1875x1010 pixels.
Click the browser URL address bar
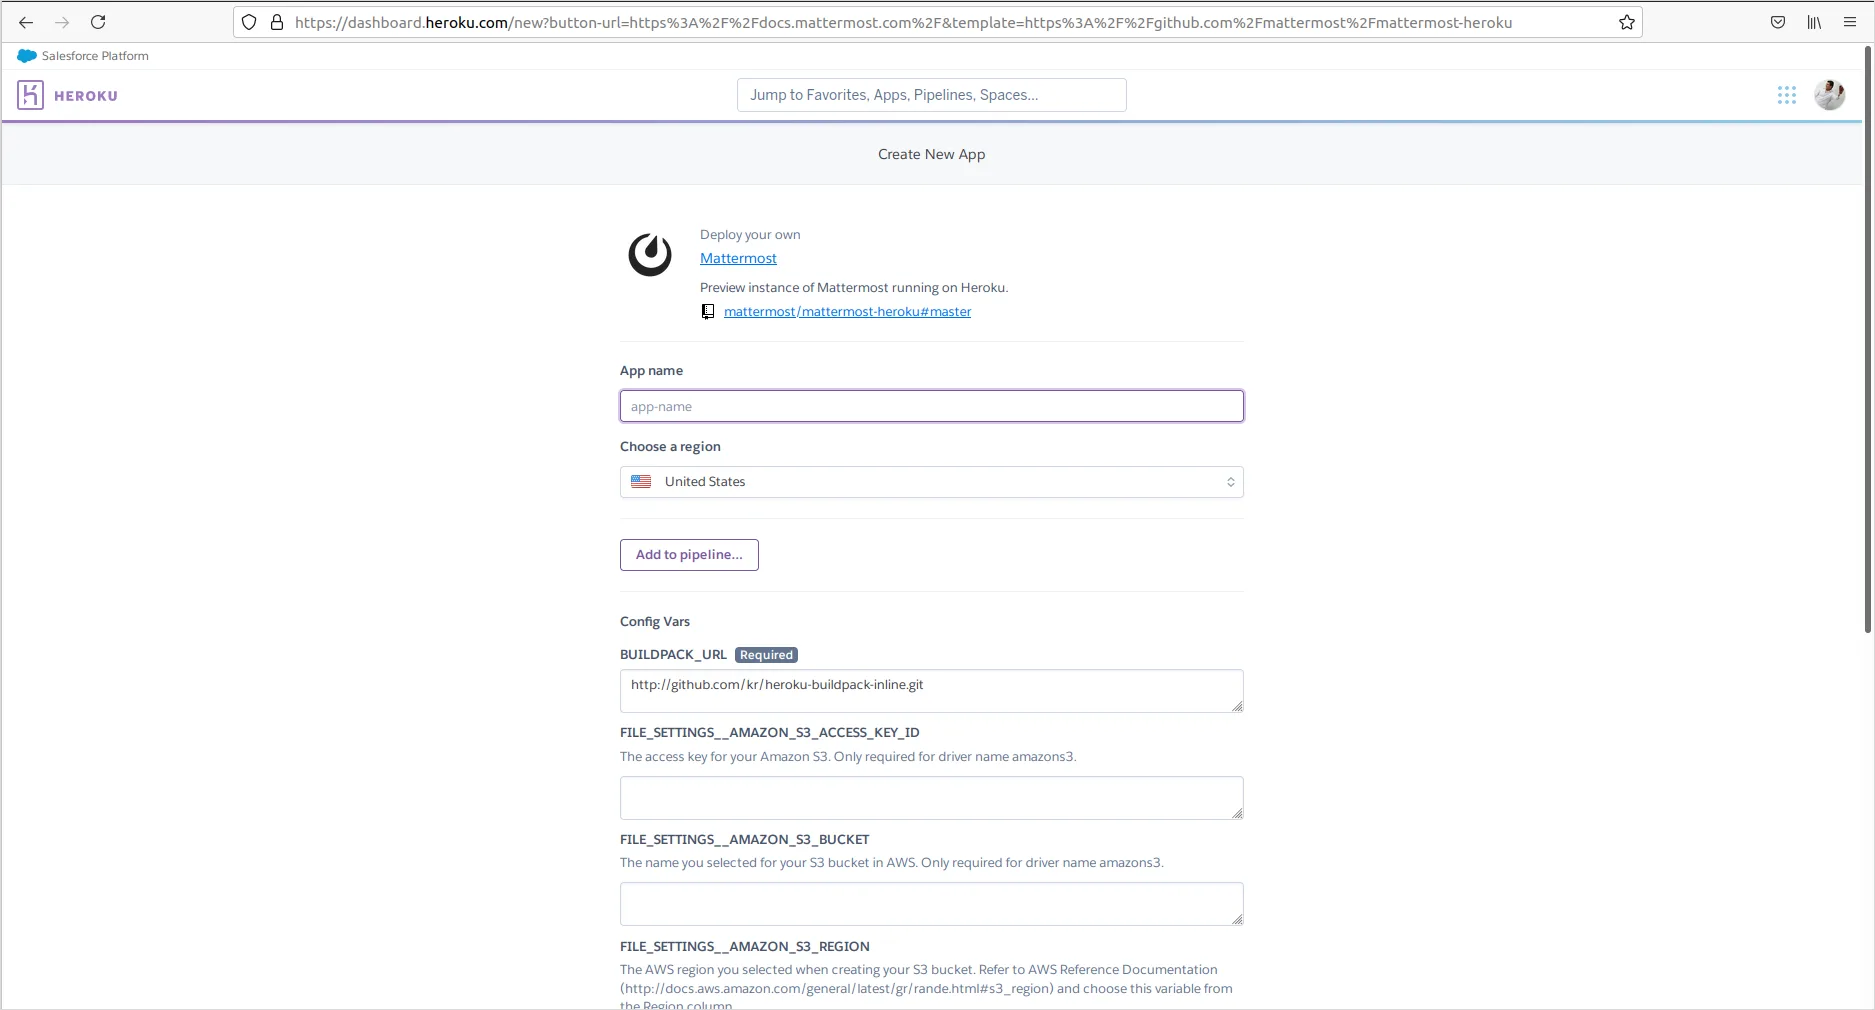[937, 22]
